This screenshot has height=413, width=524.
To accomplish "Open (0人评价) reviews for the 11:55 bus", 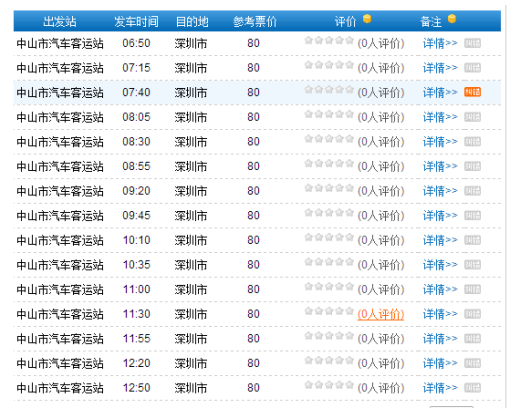I will (x=381, y=339).
